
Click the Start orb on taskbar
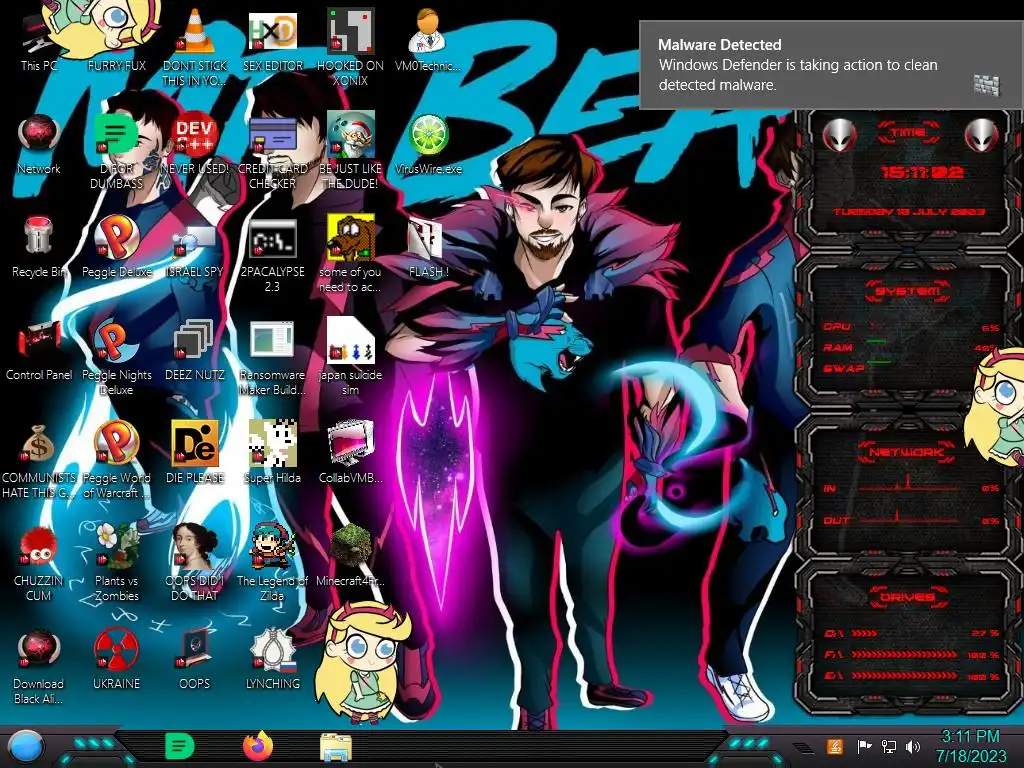[26, 747]
